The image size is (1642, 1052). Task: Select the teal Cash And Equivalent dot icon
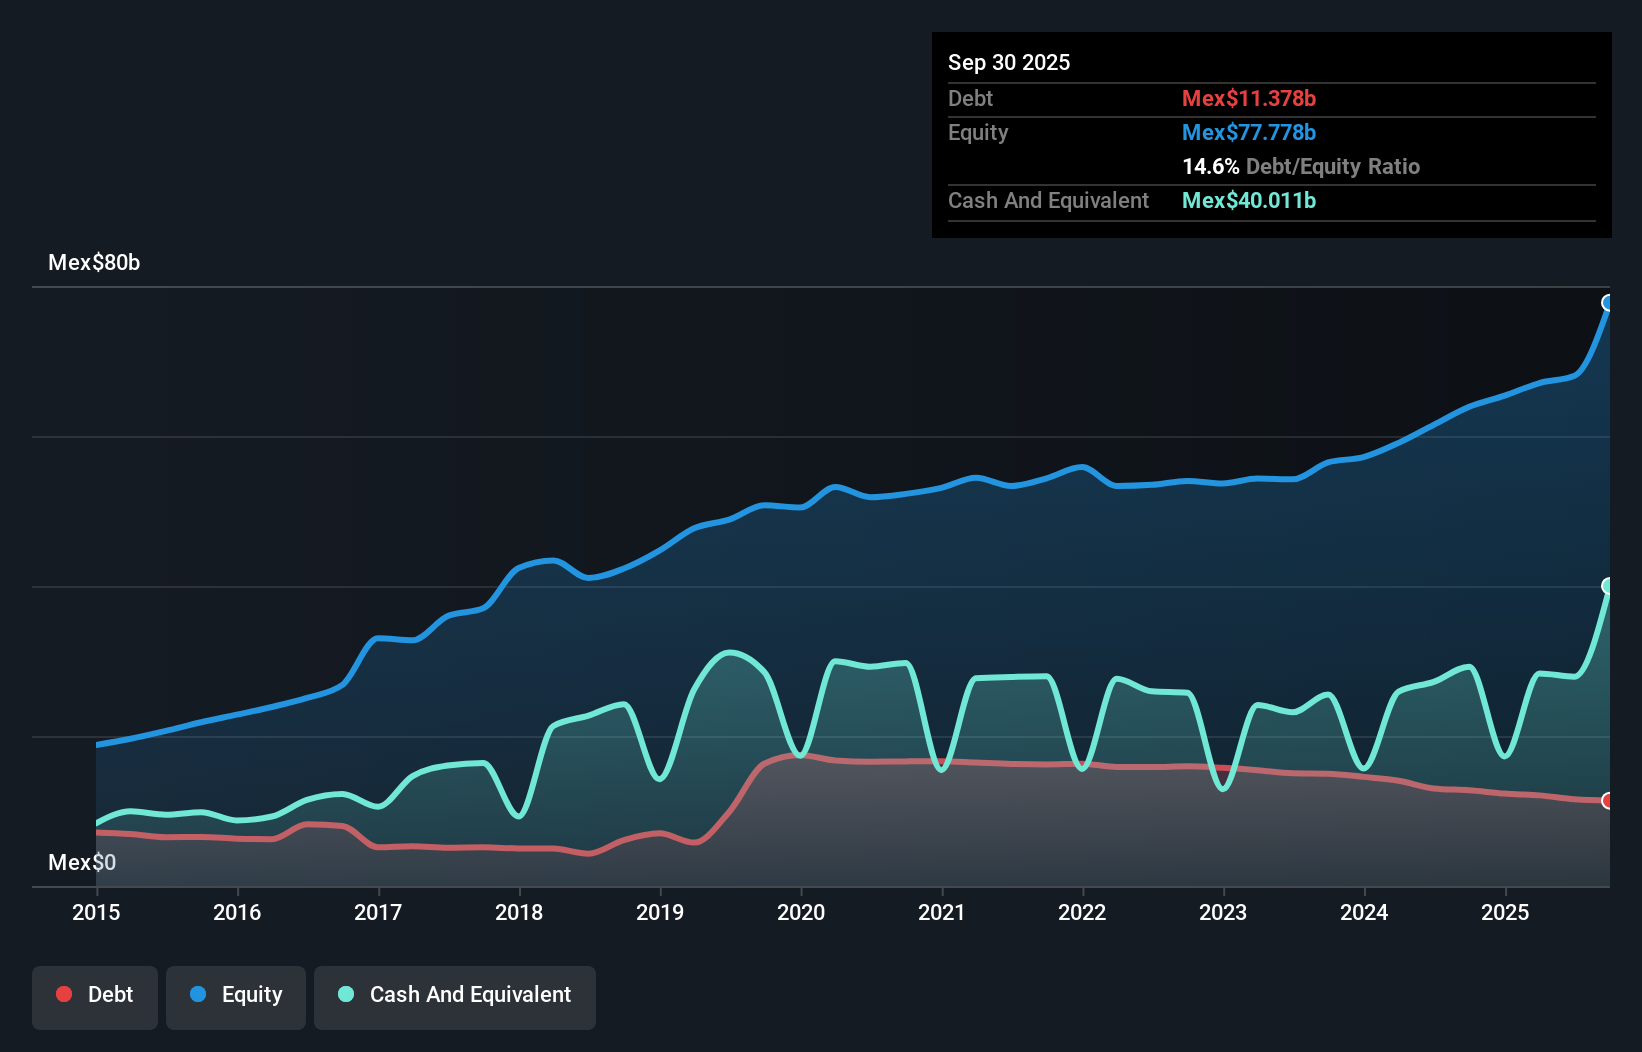coord(345,994)
